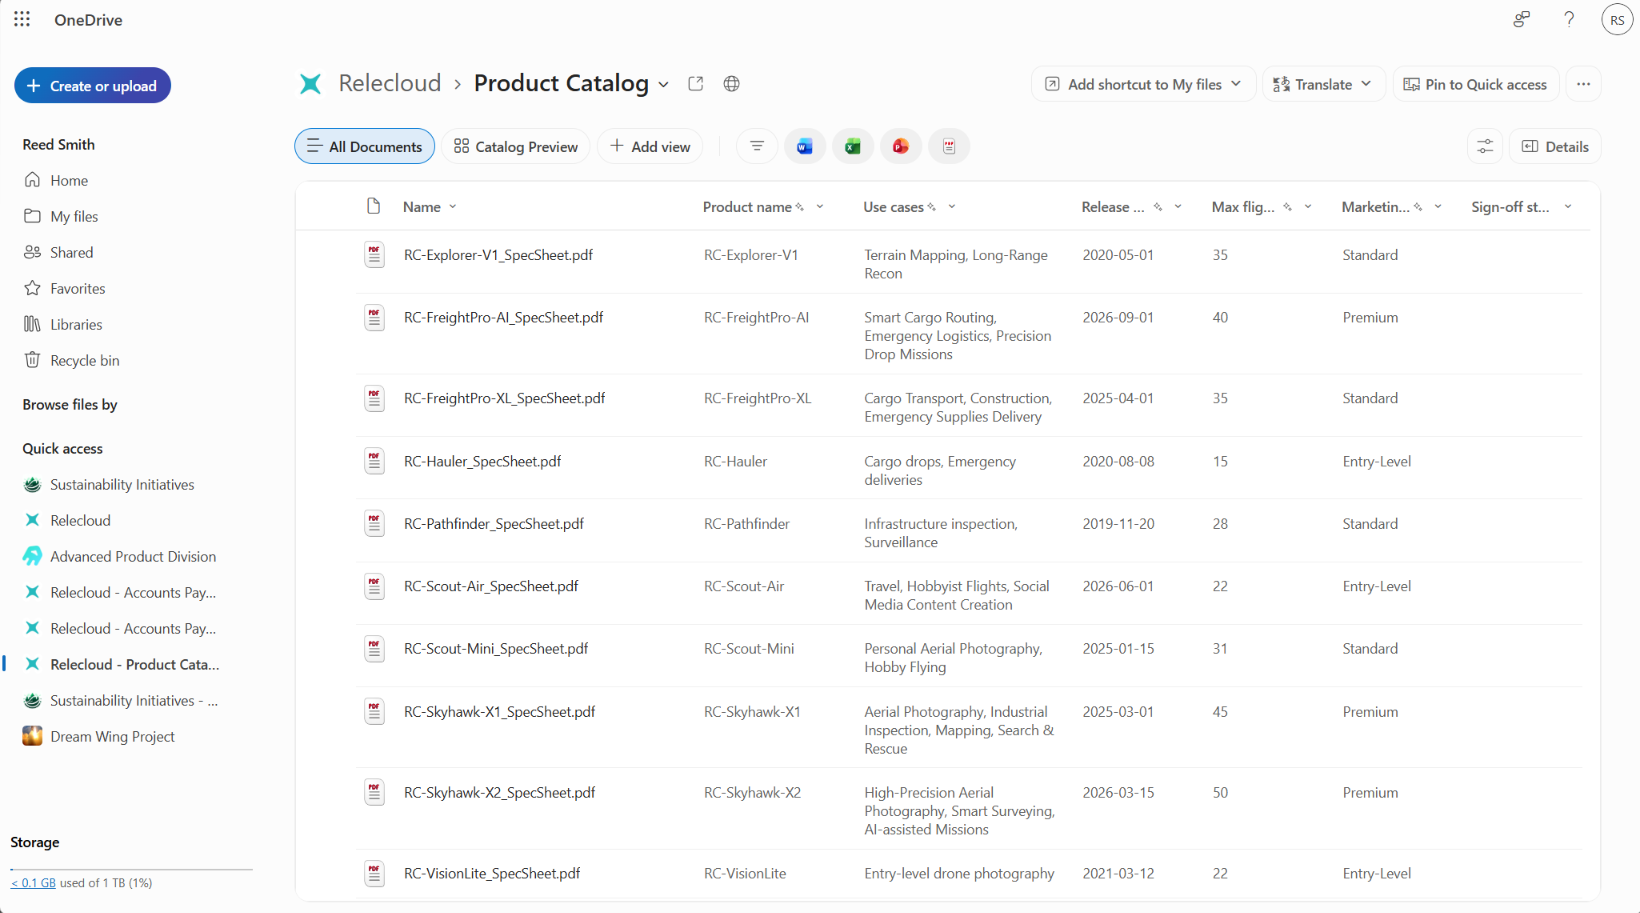Open Name column header dropdown
Viewport: 1640px width, 913px height.
click(x=453, y=207)
